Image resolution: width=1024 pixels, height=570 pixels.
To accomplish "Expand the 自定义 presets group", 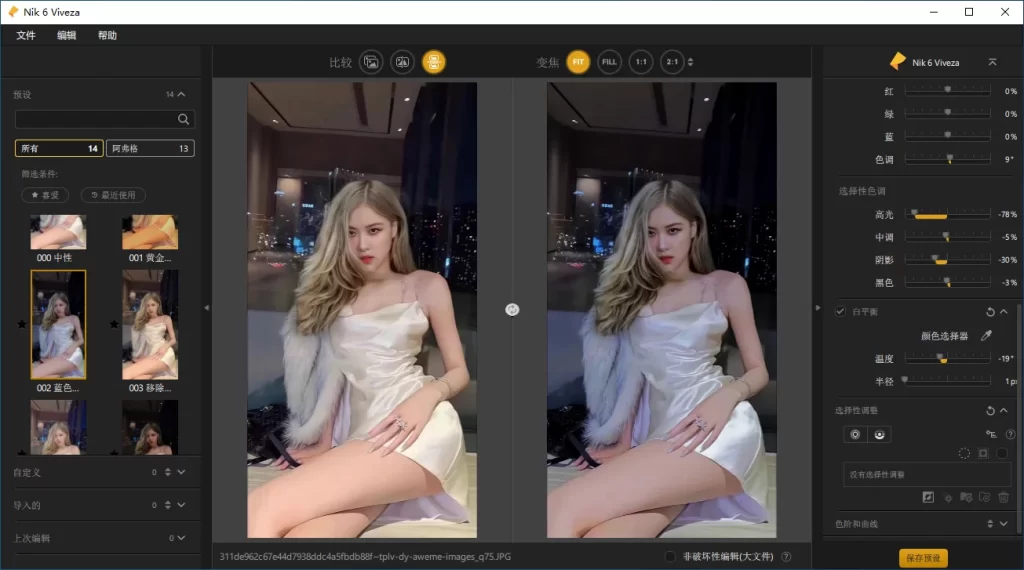I will pos(181,472).
